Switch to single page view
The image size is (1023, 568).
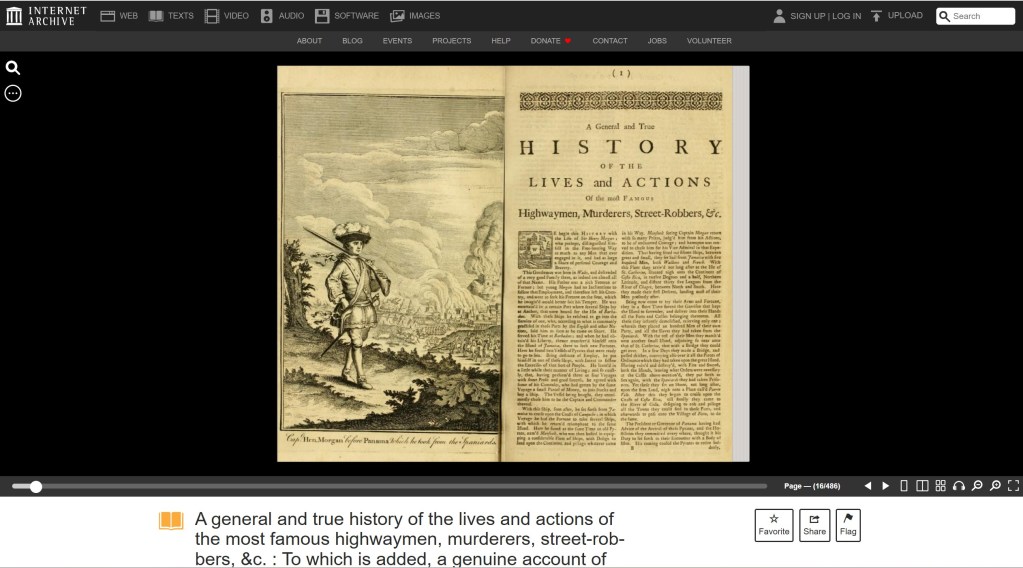pyautogui.click(x=904, y=486)
